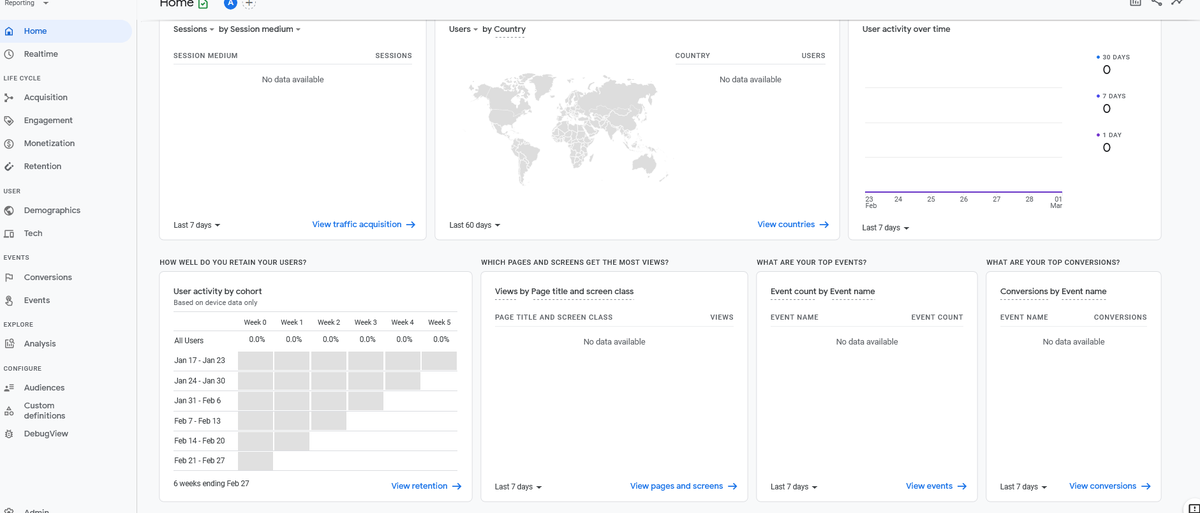Follow the 'View traffic acquisition' link

click(x=364, y=225)
